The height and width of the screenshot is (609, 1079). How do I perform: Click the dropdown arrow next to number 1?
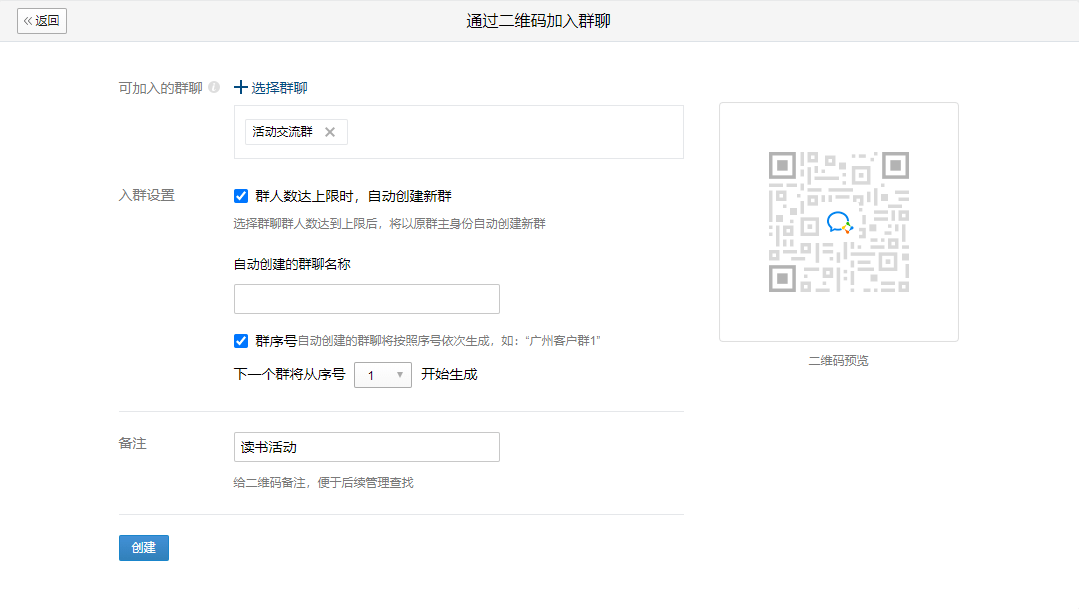click(400, 375)
